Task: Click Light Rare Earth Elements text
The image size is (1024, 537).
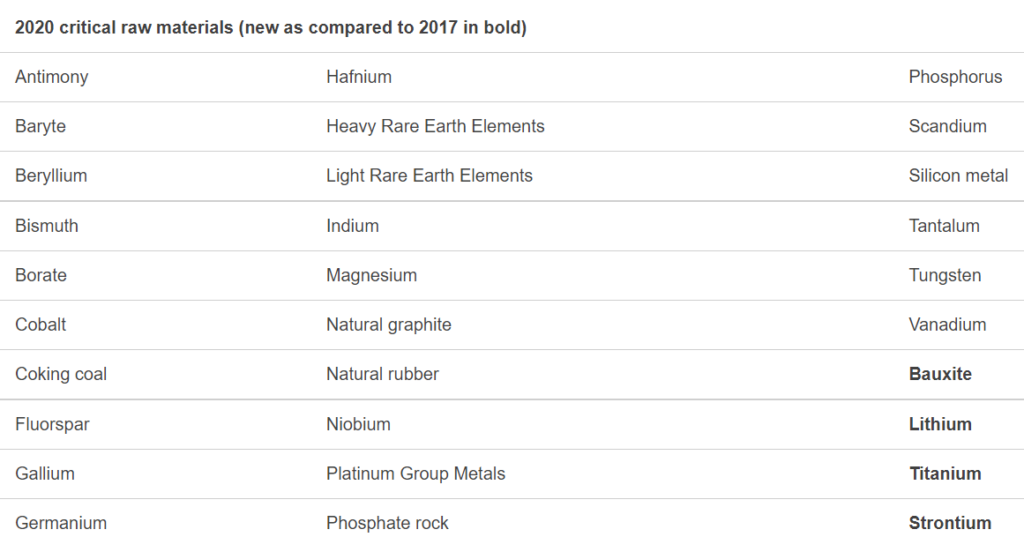Action: (429, 176)
